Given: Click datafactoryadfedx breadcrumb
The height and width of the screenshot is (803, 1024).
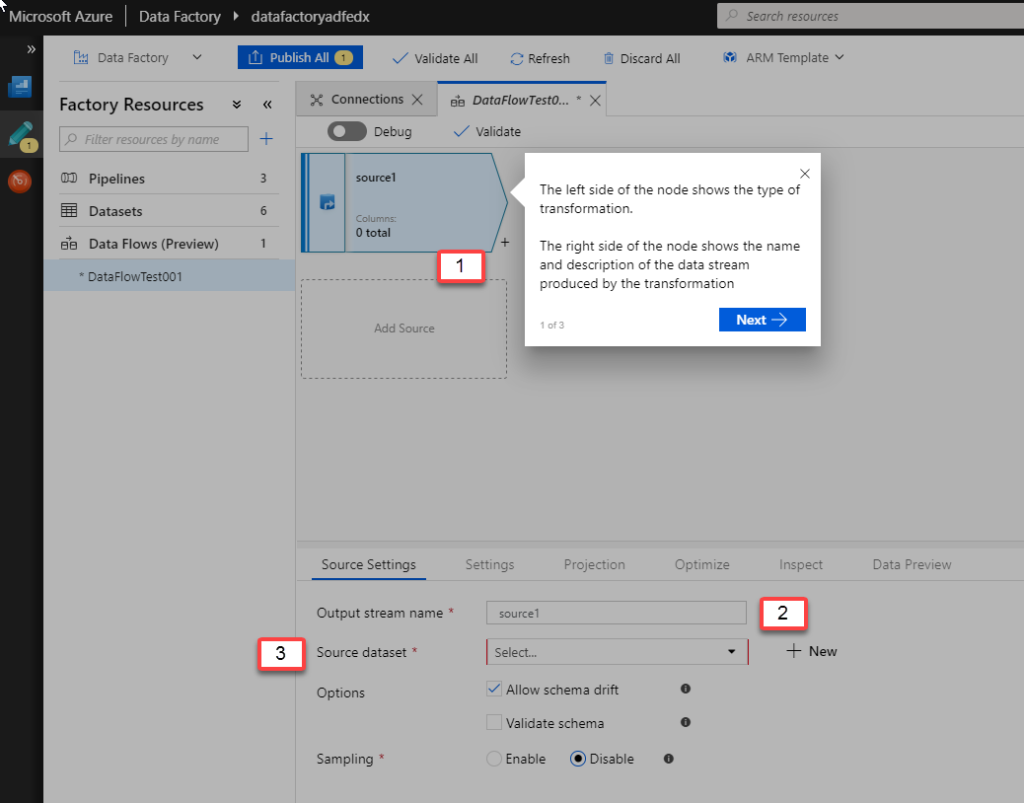Looking at the screenshot, I should 310,16.
